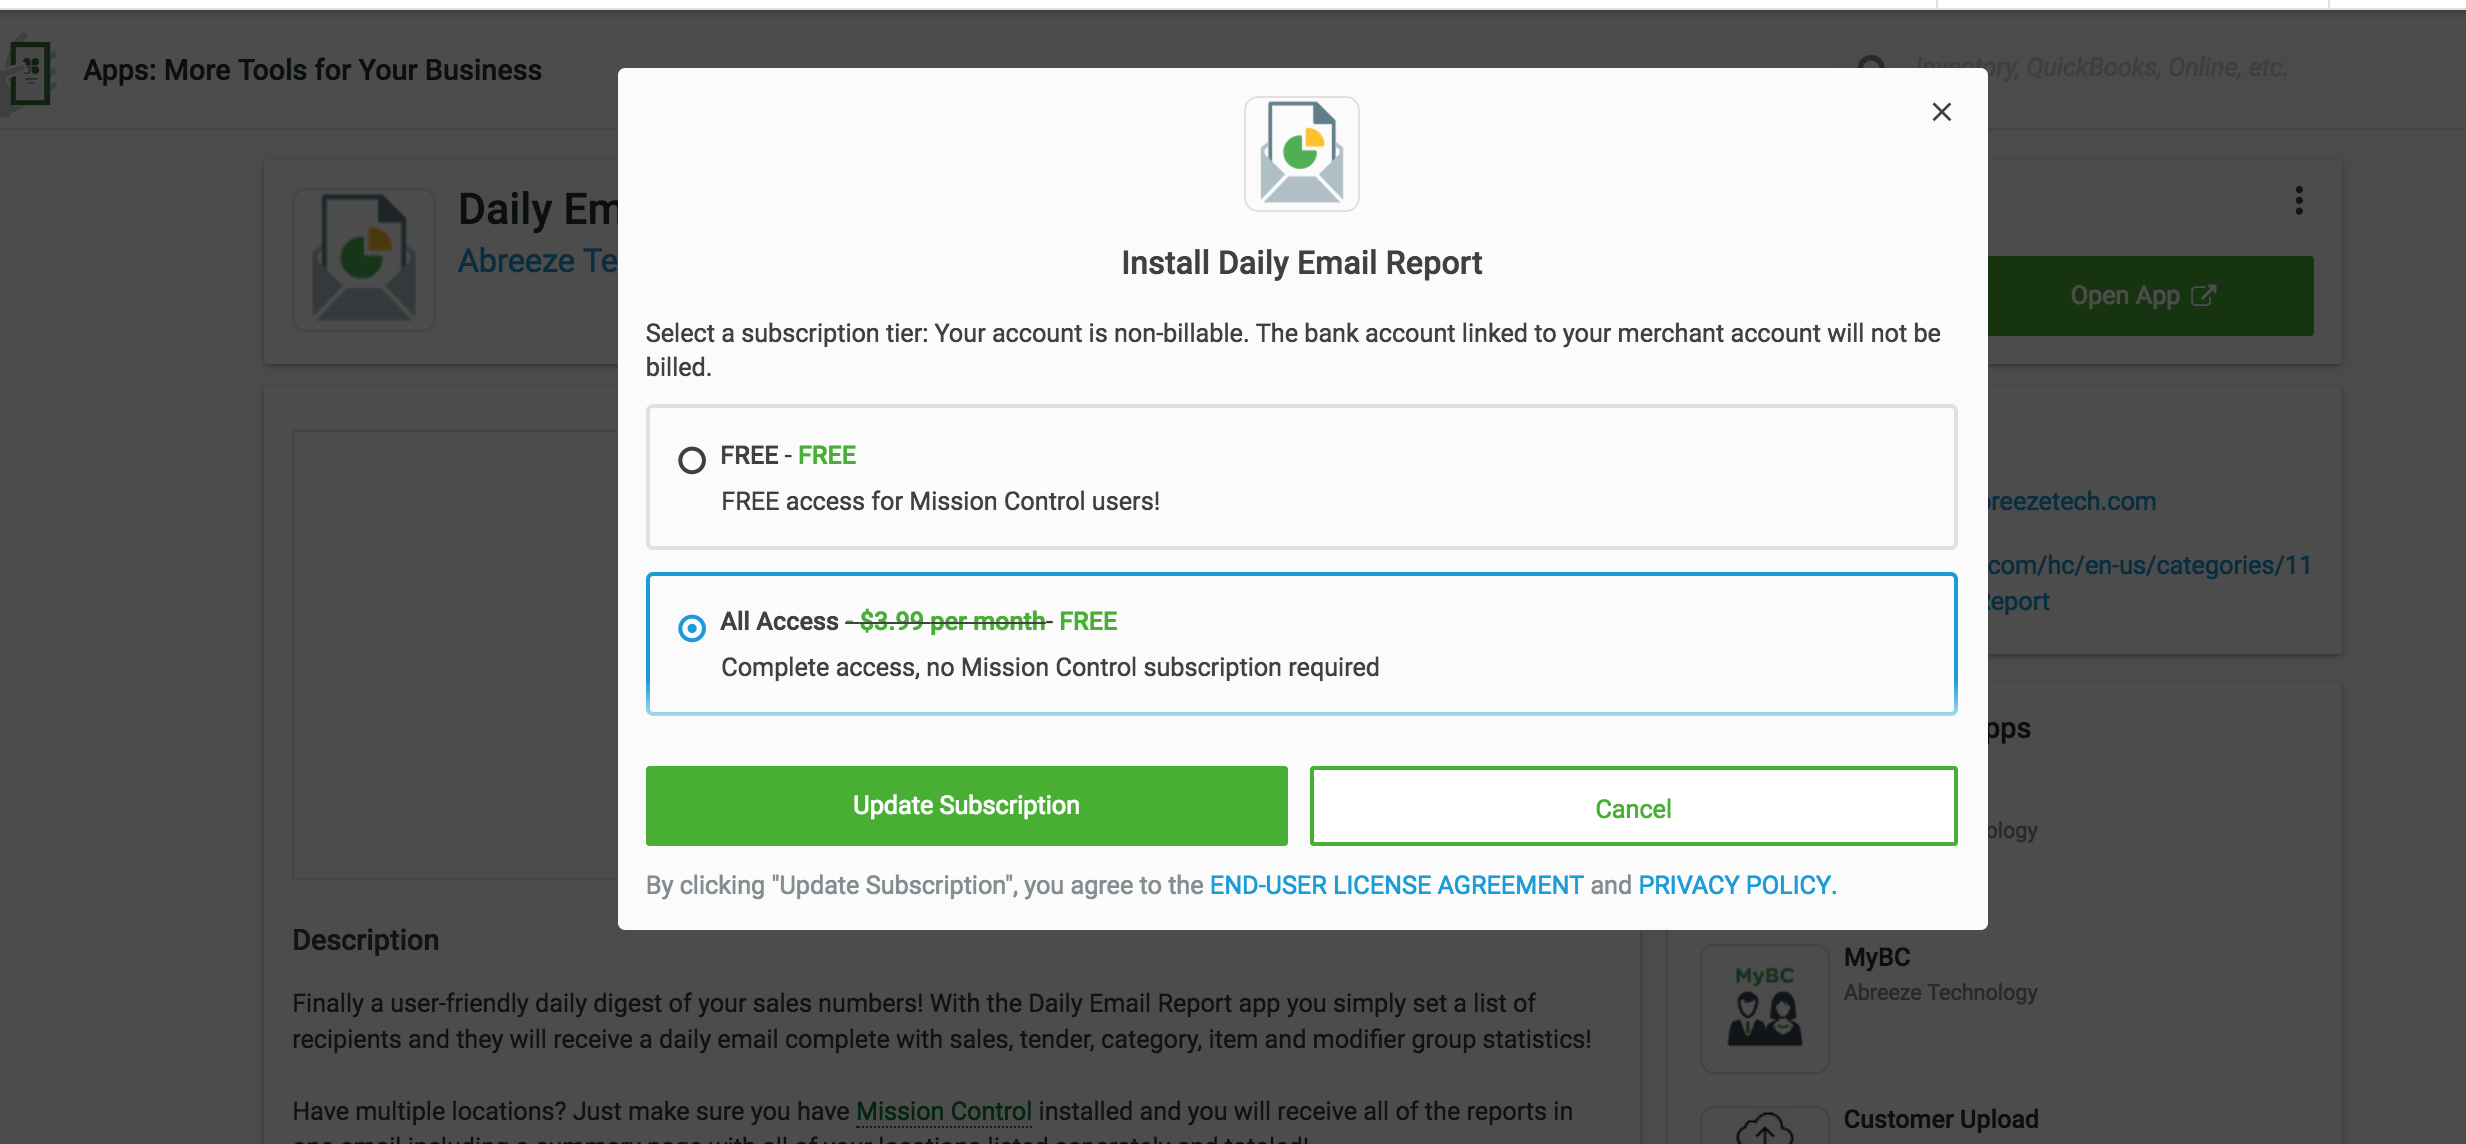Open the Mission Control link in the description
2466x1144 pixels.
943,1111
